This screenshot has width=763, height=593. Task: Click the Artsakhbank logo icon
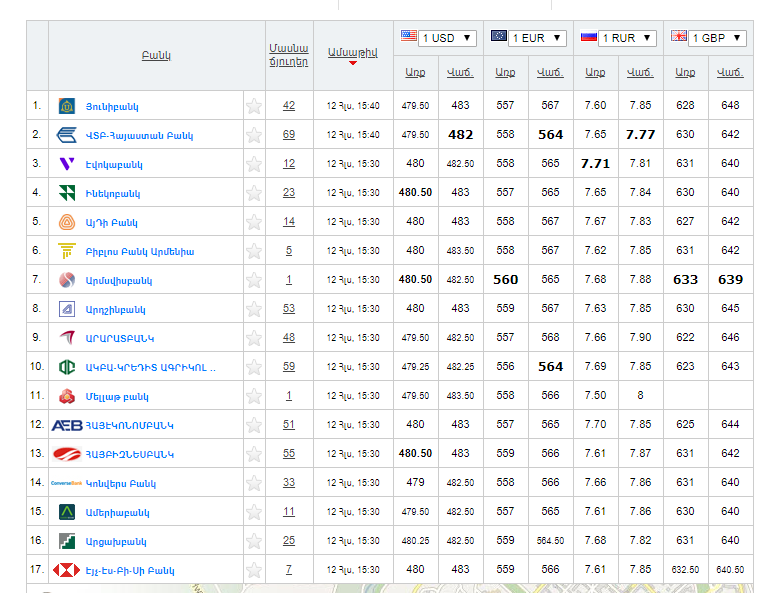coord(67,541)
